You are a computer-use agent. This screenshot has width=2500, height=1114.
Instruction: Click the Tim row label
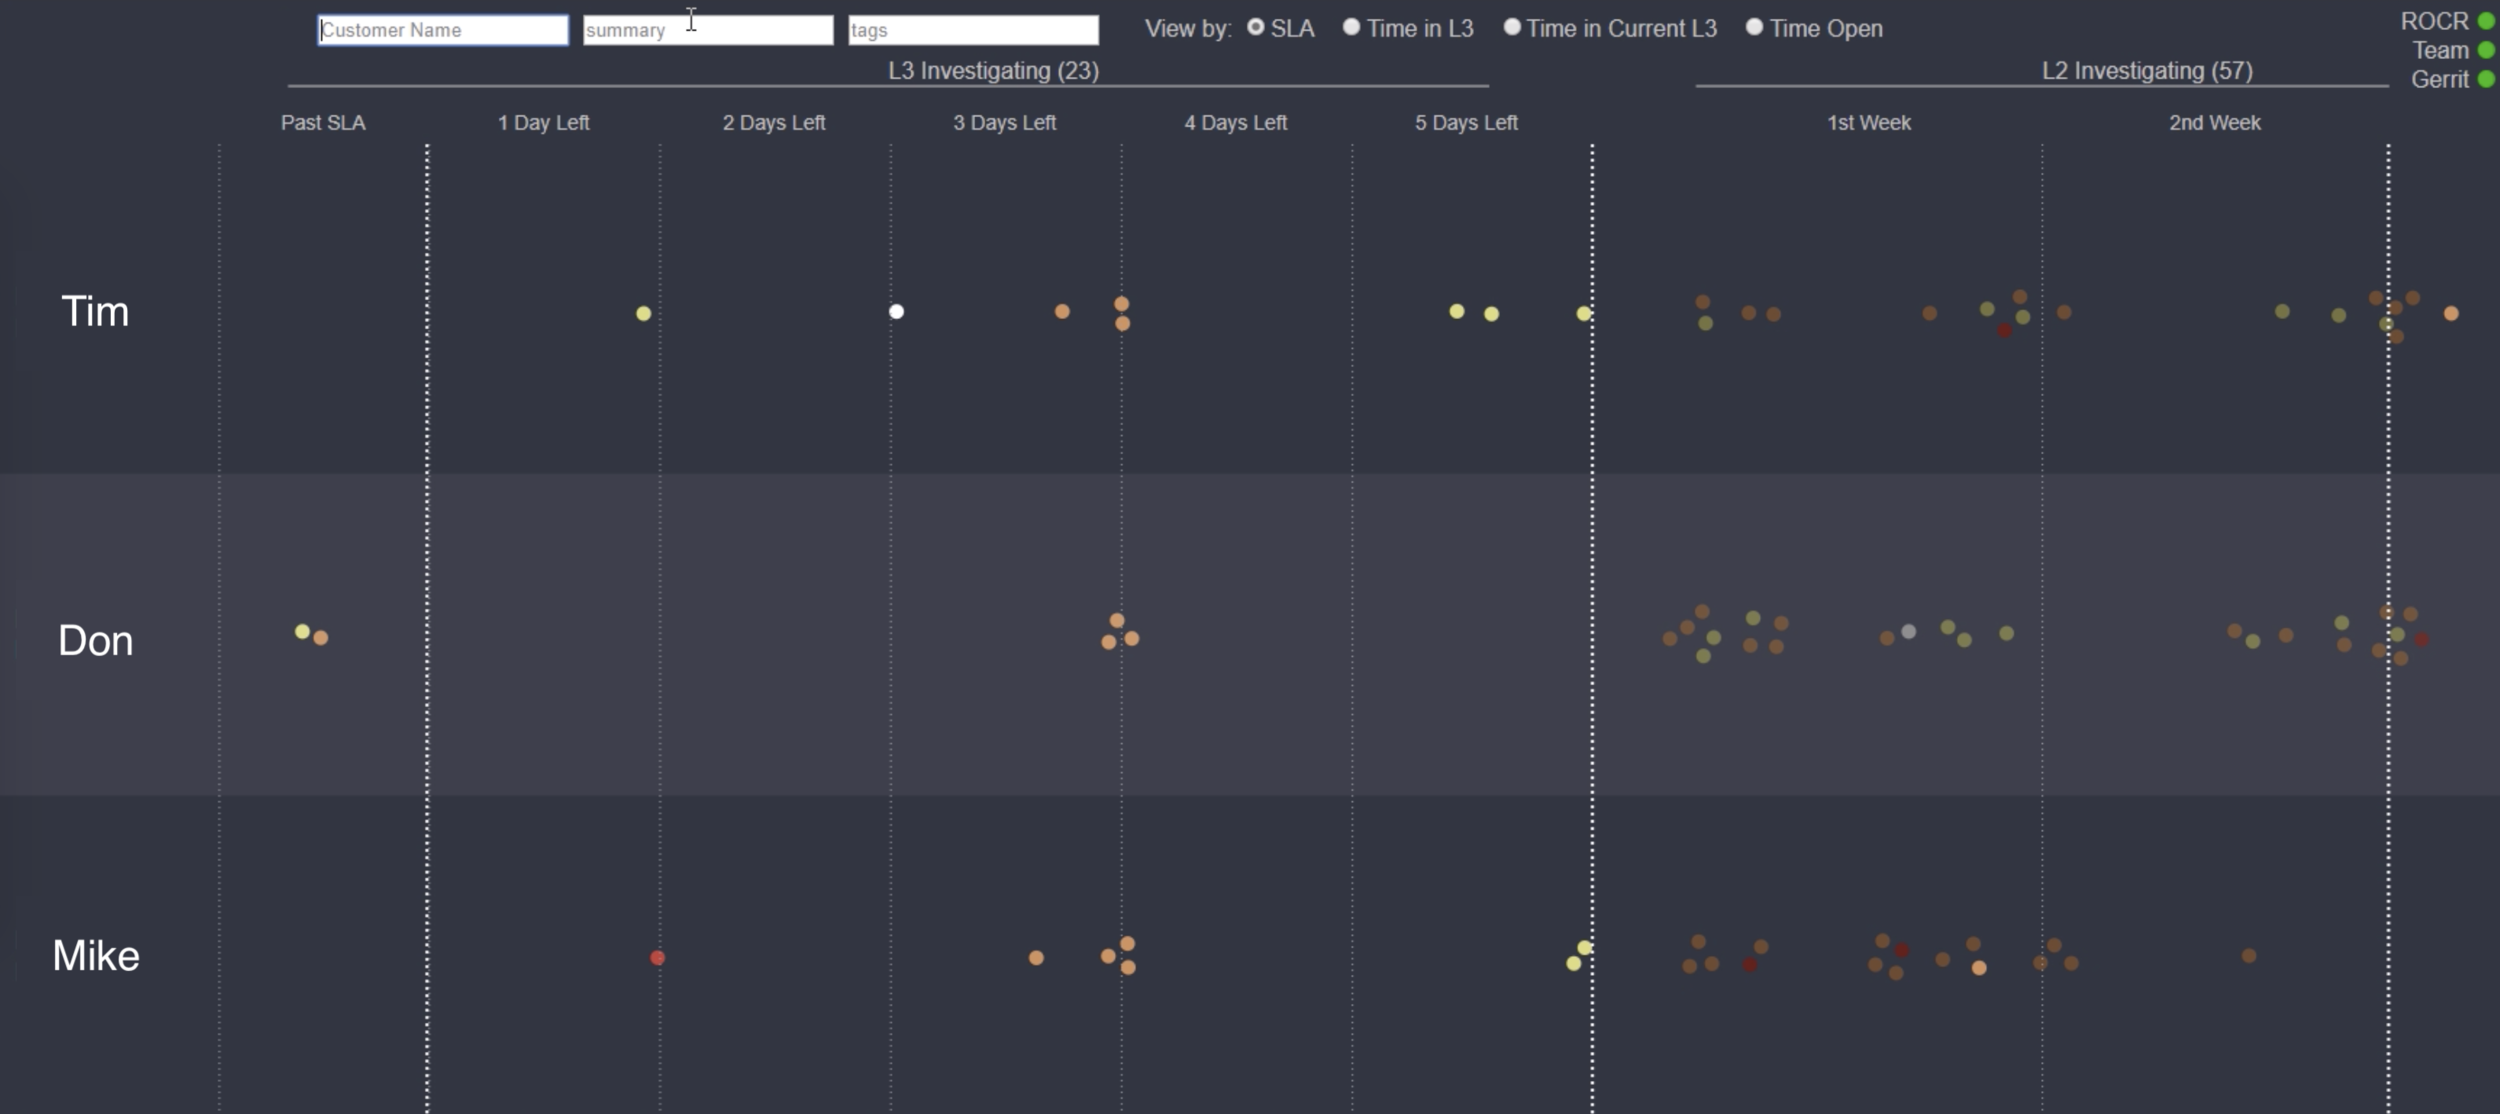tap(95, 312)
